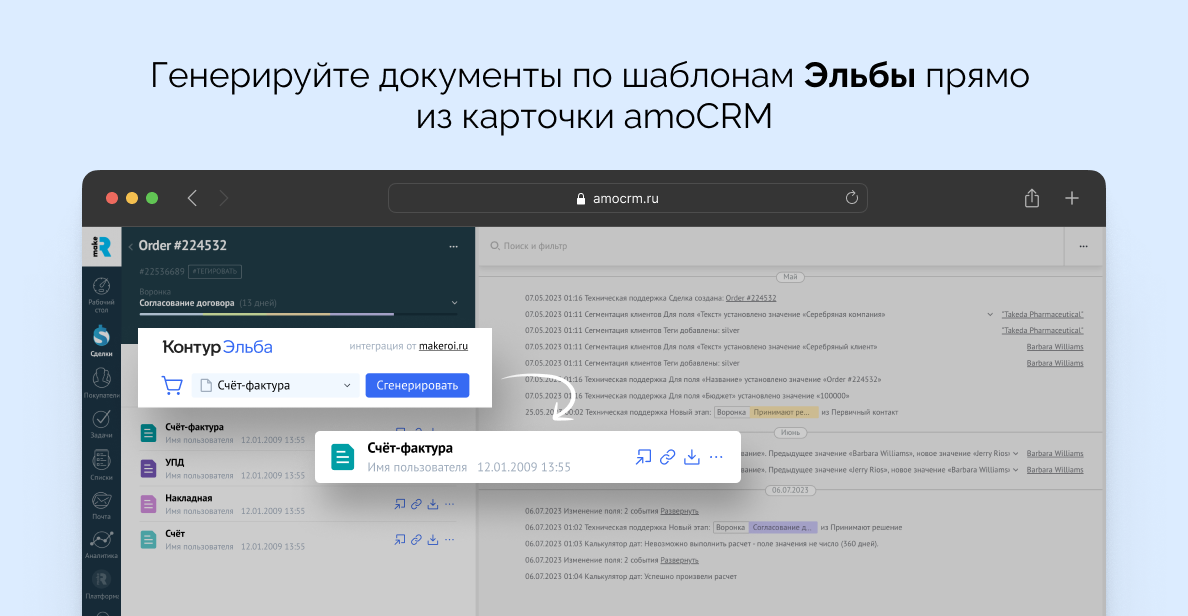
Task: Expand the chevron after new value «Barbara Williams»
Action: coord(1016,470)
